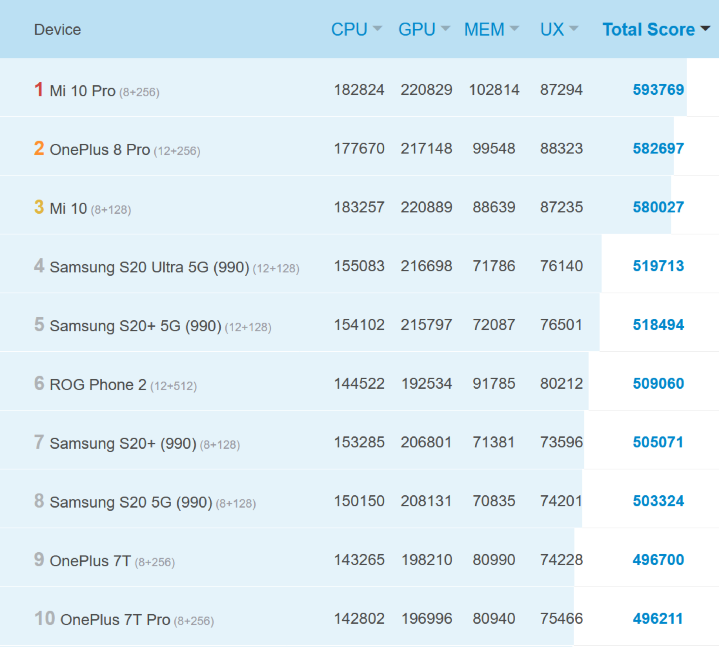
Task: Sort by the Total Score header
Action: pyautogui.click(x=656, y=29)
